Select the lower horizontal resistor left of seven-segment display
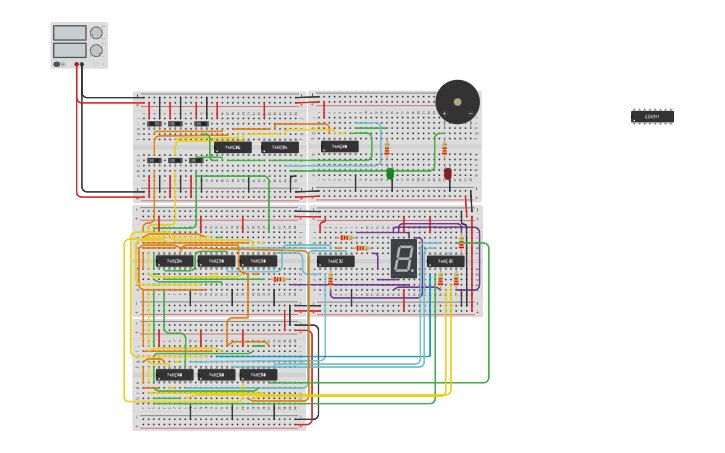The image size is (725, 453). coord(362,248)
